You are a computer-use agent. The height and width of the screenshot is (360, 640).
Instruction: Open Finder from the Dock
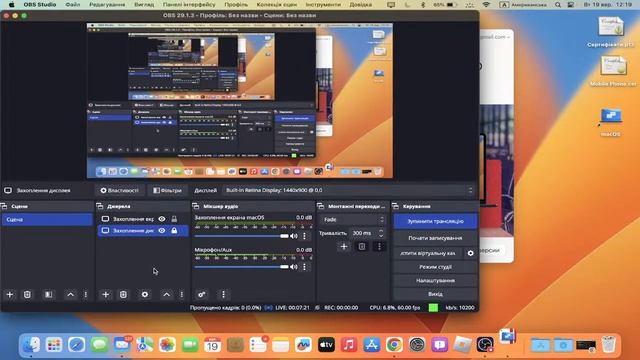31,345
